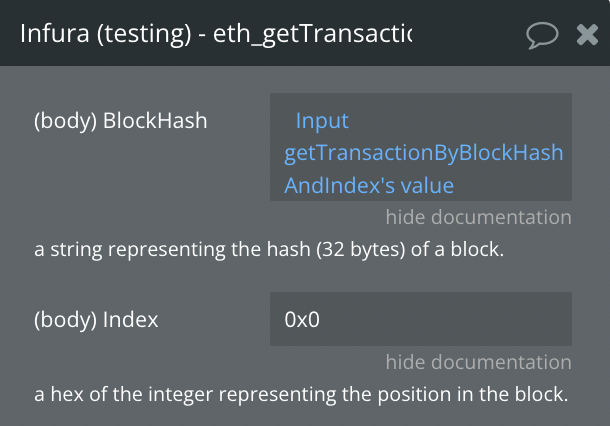Click the (body) Index label
This screenshot has height=426, width=610.
pos(96,320)
